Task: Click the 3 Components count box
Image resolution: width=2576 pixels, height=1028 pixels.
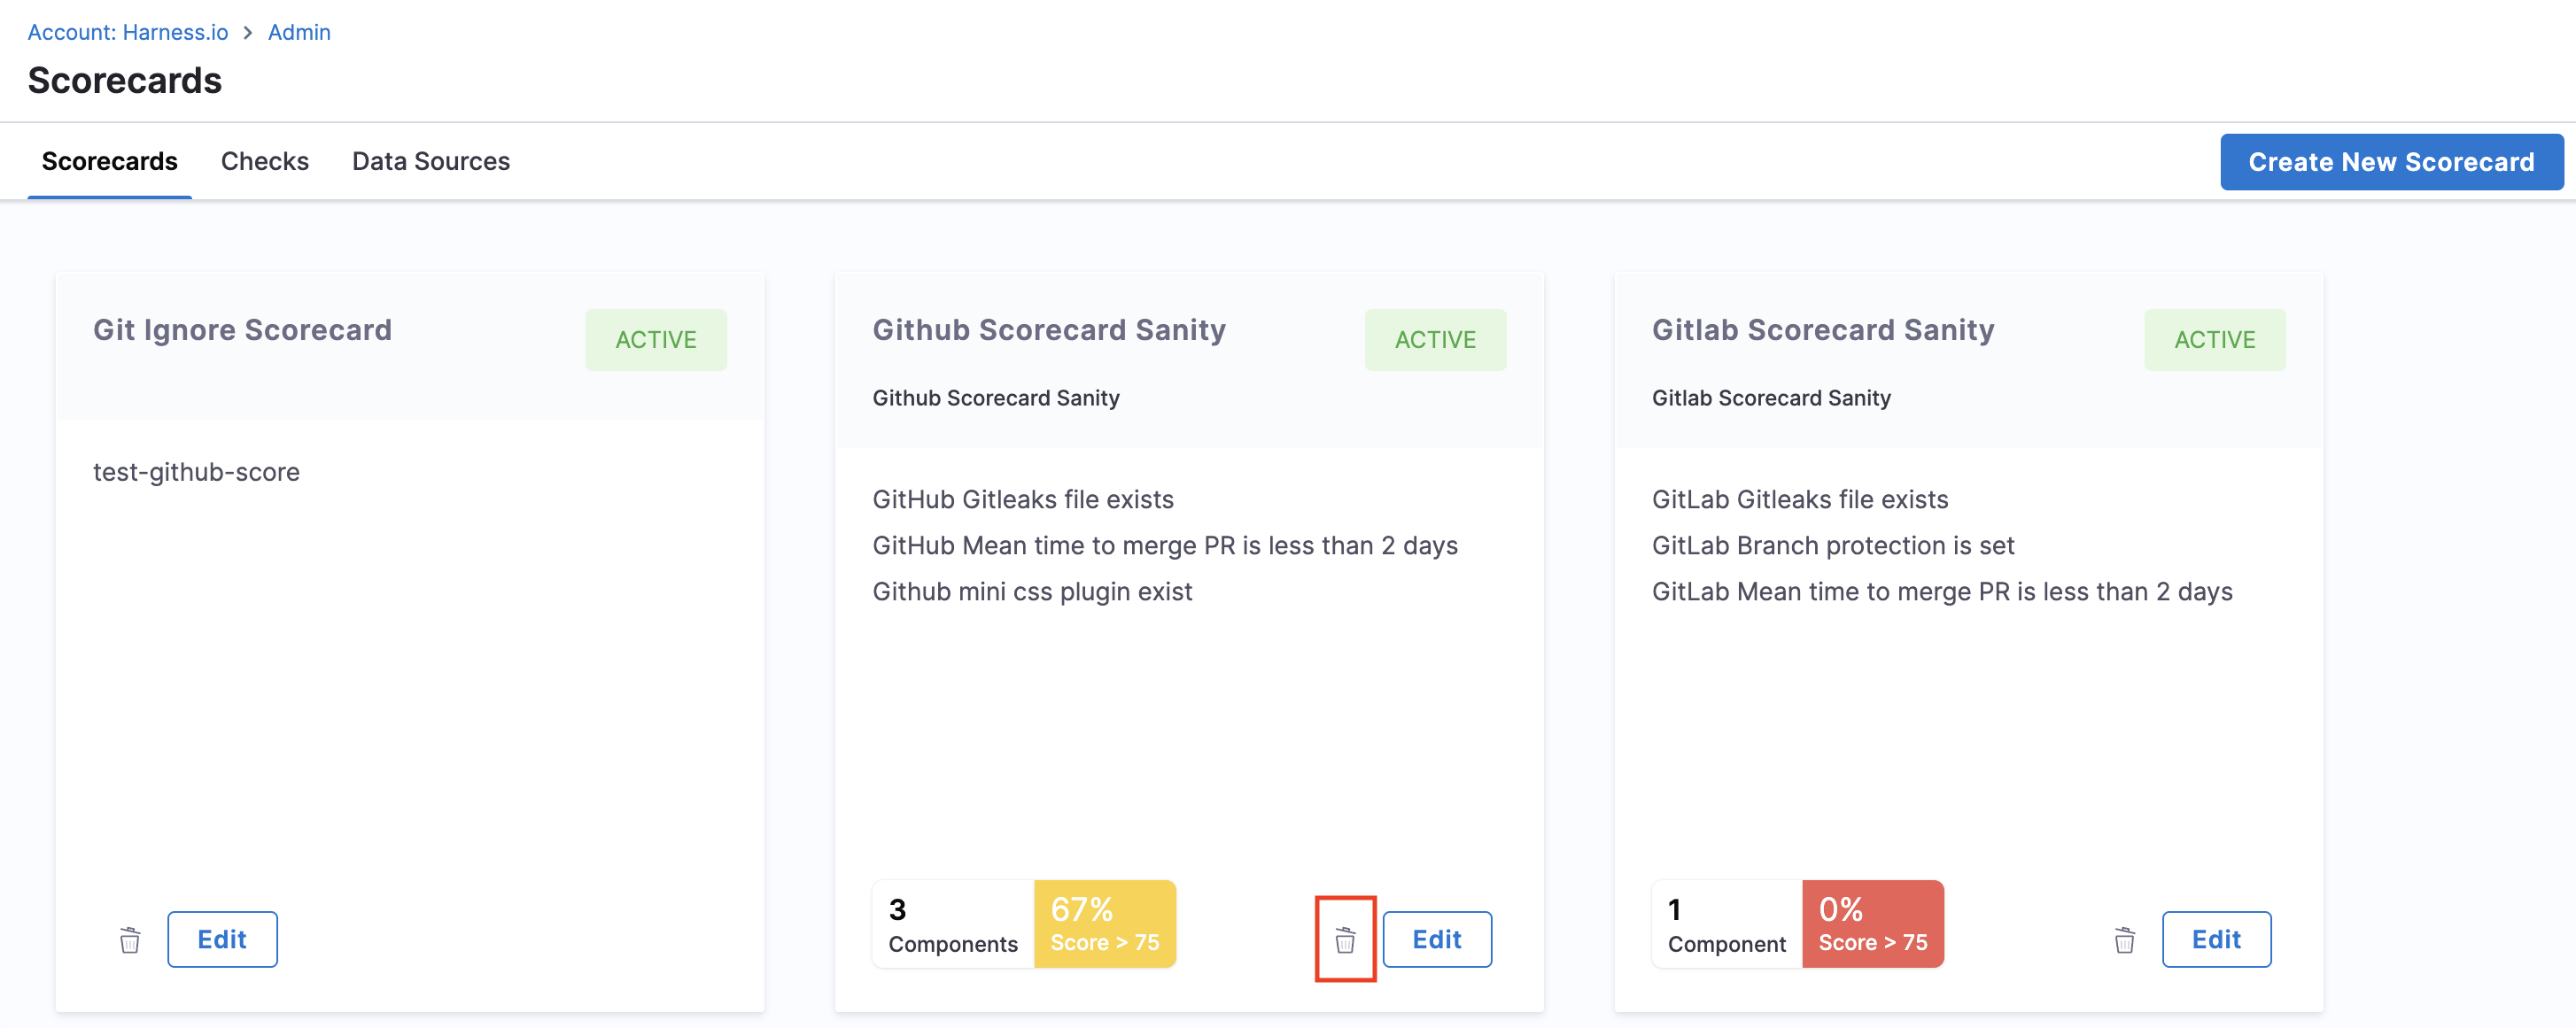Action: pyautogui.click(x=953, y=924)
